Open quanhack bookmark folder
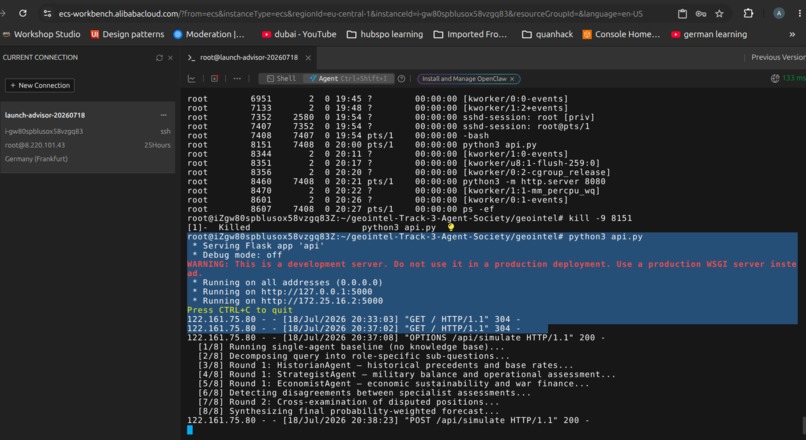The image size is (806, 440). click(x=547, y=34)
